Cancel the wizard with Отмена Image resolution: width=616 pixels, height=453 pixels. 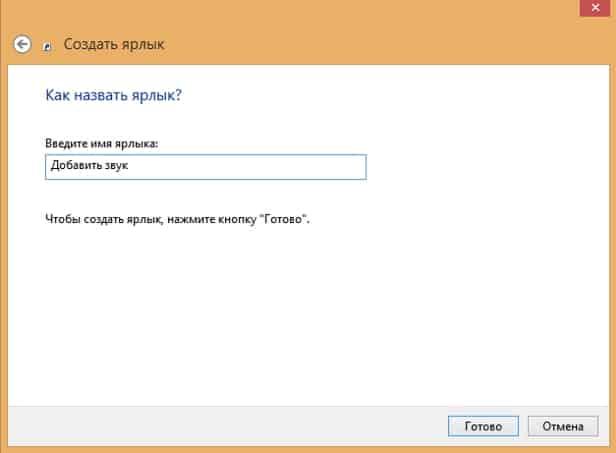563,426
